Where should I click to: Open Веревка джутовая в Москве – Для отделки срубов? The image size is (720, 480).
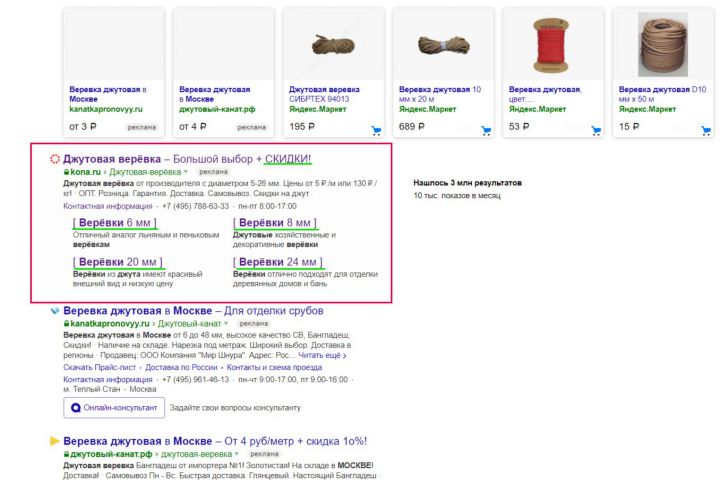pyautogui.click(x=193, y=311)
